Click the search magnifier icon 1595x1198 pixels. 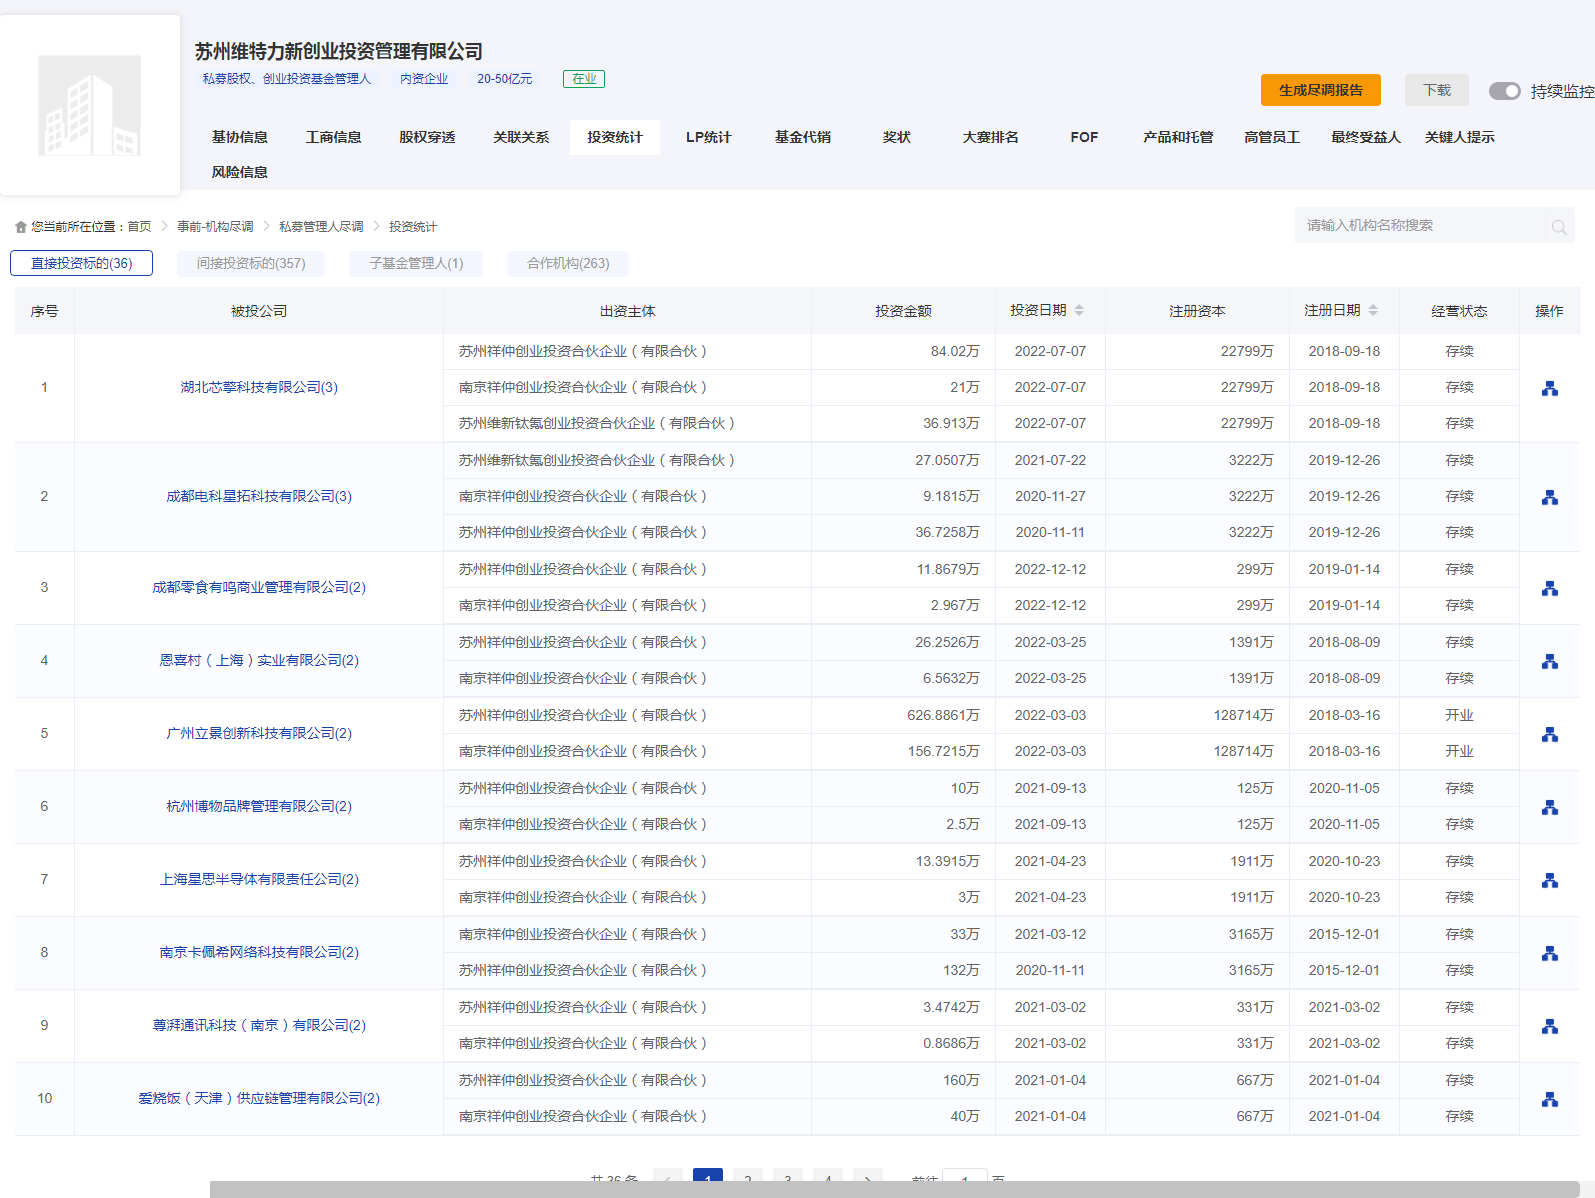pyautogui.click(x=1558, y=227)
